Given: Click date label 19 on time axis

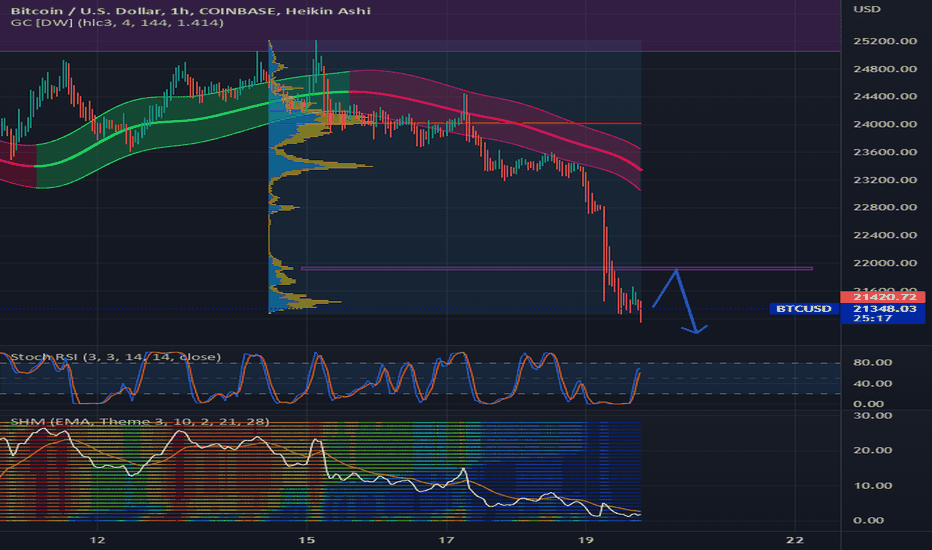Looking at the screenshot, I should click(x=585, y=540).
